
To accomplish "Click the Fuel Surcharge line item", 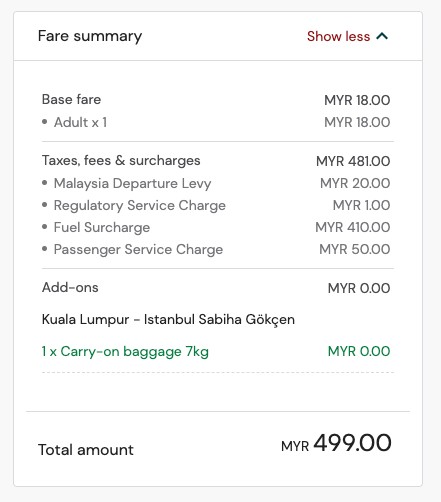I will point(102,228).
